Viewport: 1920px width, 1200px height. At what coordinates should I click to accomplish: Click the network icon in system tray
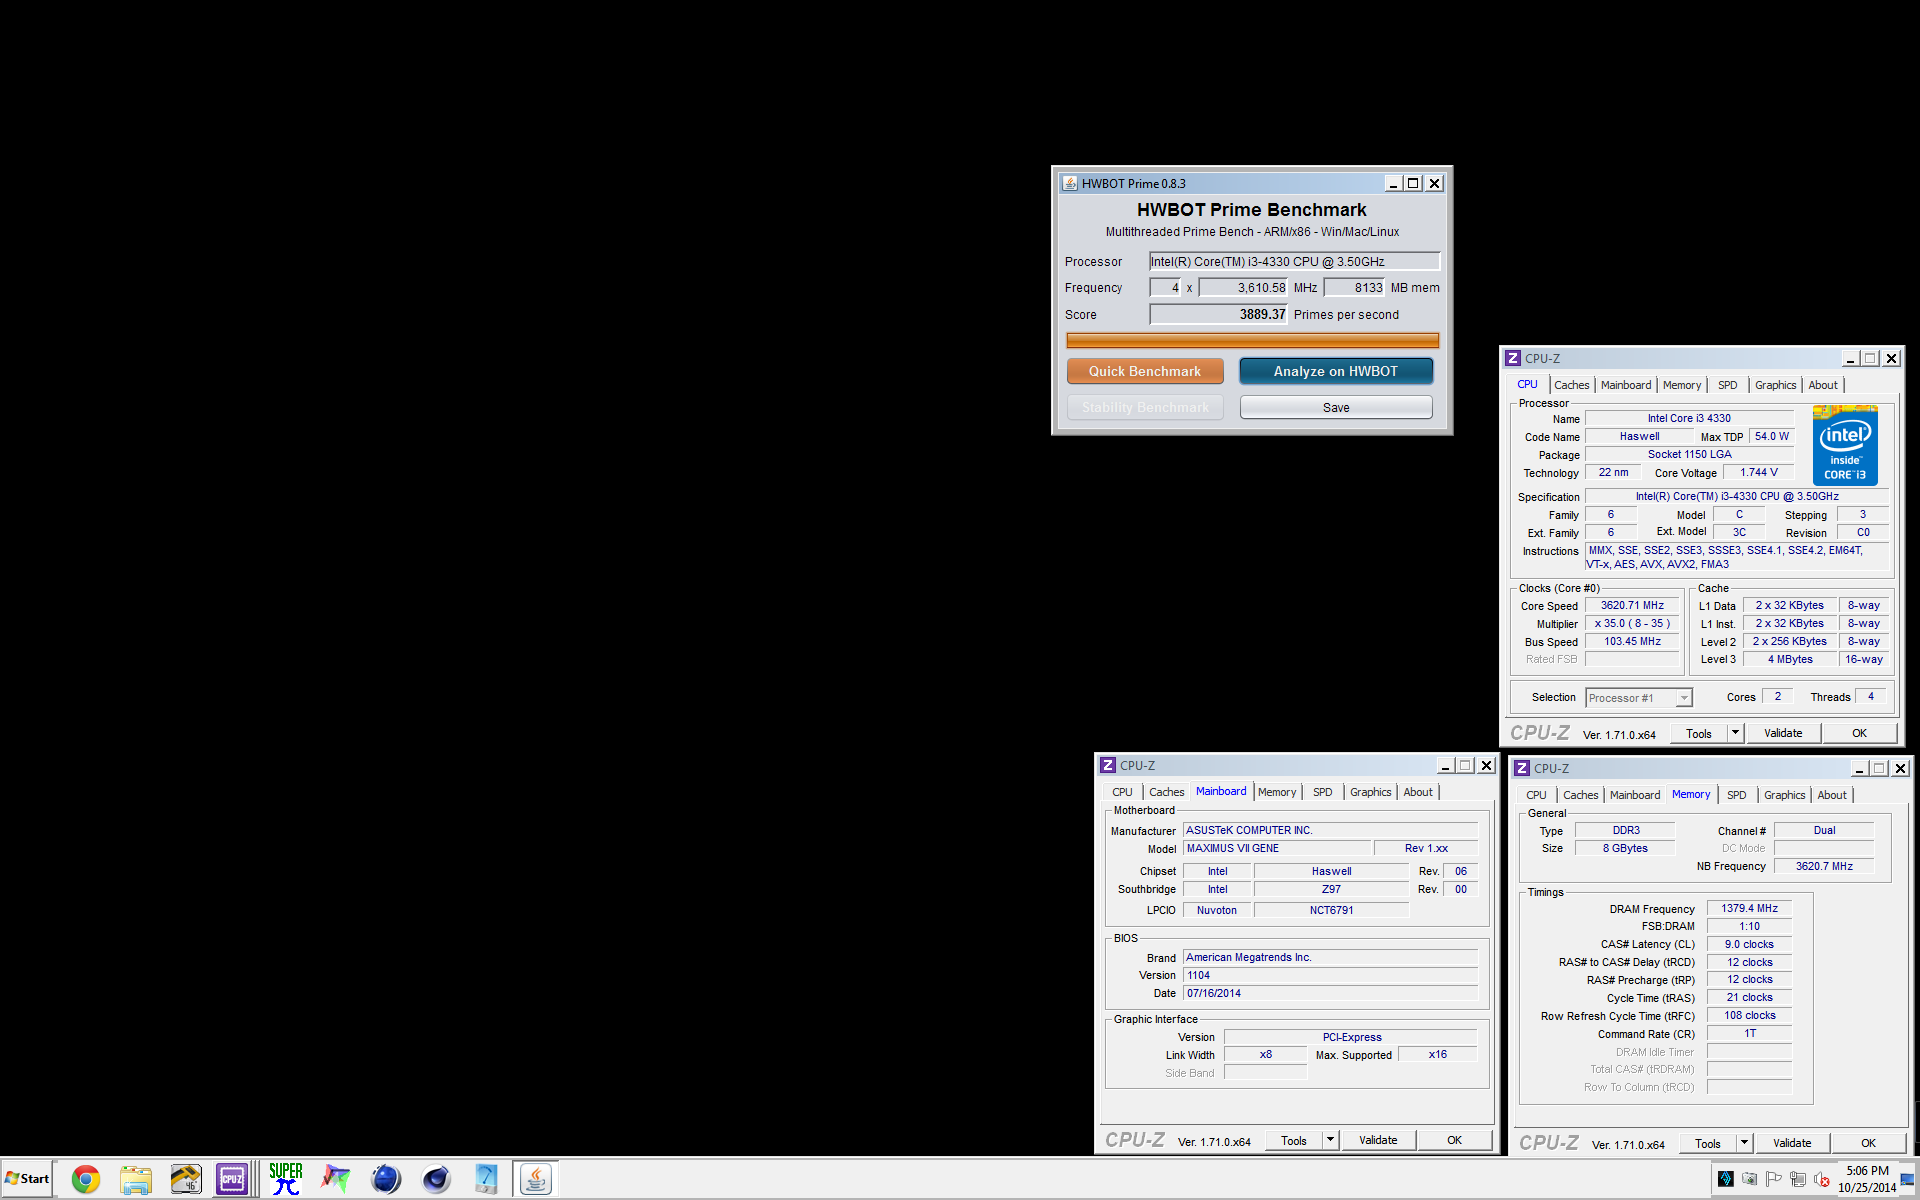coord(1798,1179)
